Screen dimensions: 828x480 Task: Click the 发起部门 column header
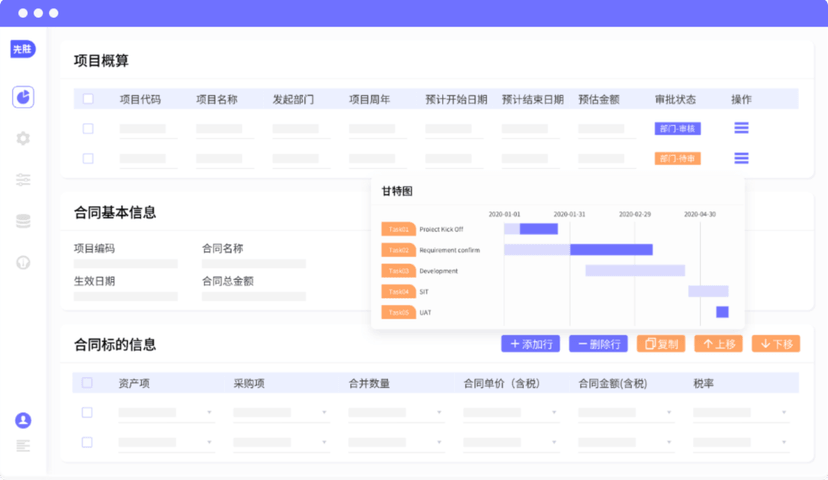point(293,99)
